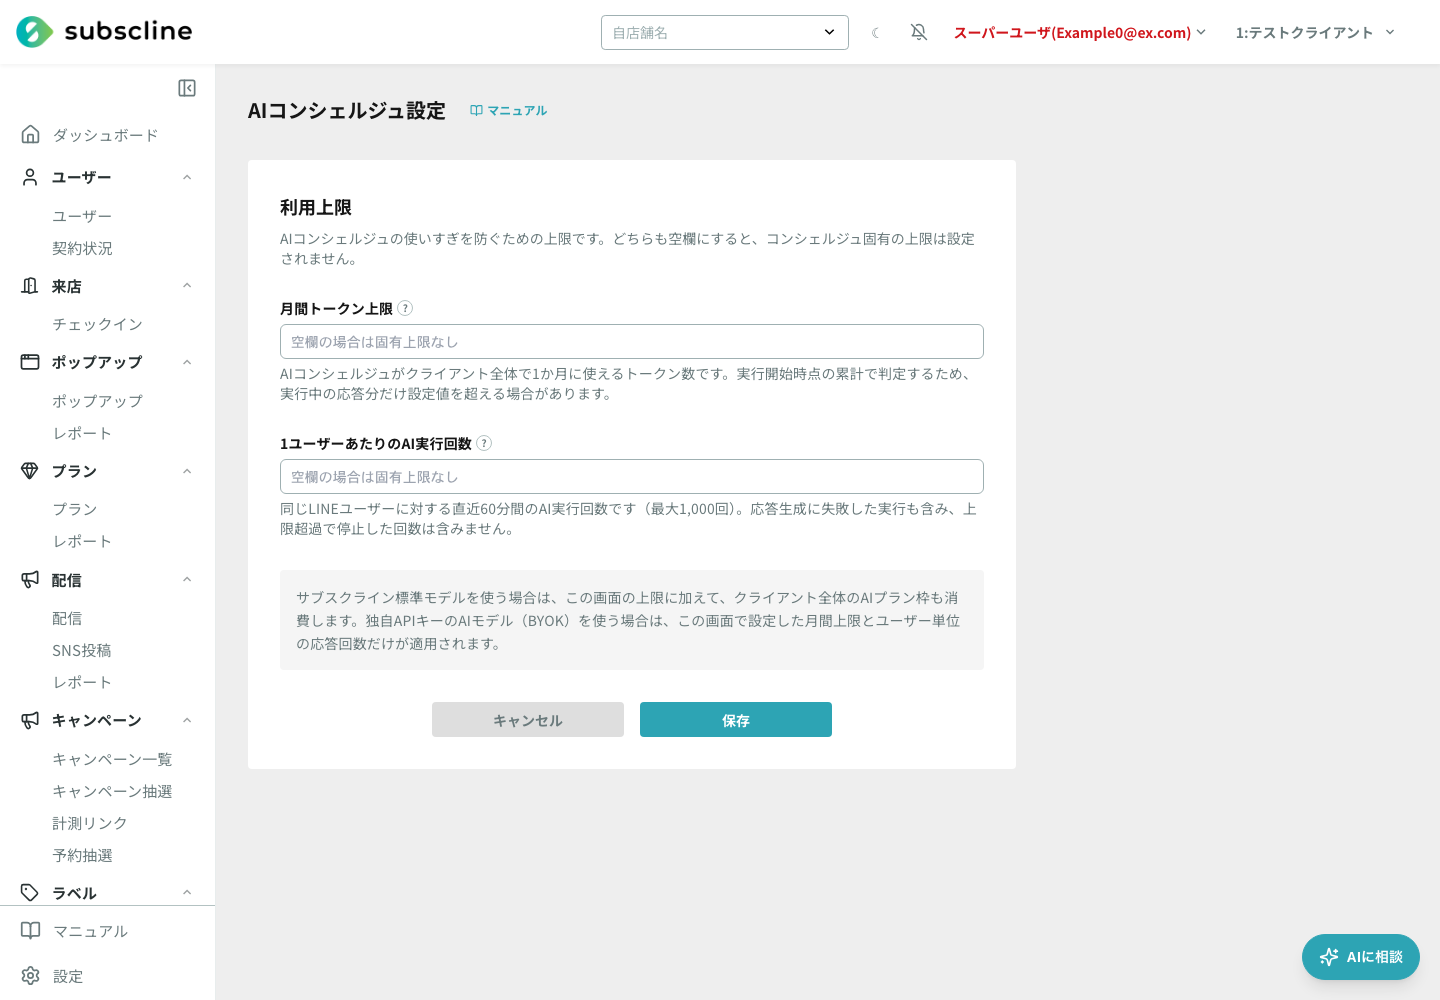Viewport: 1440px width, 1000px height.
Task: Click the help icon next to 月間トークン上限
Action: click(x=405, y=308)
